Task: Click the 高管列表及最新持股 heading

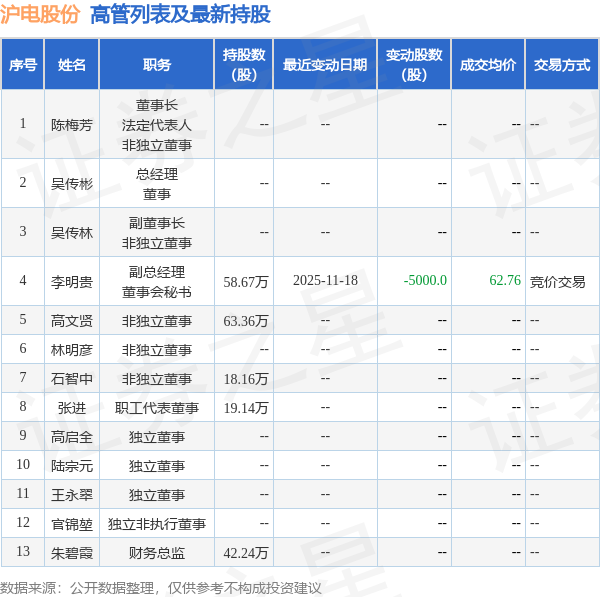Action: tap(179, 15)
